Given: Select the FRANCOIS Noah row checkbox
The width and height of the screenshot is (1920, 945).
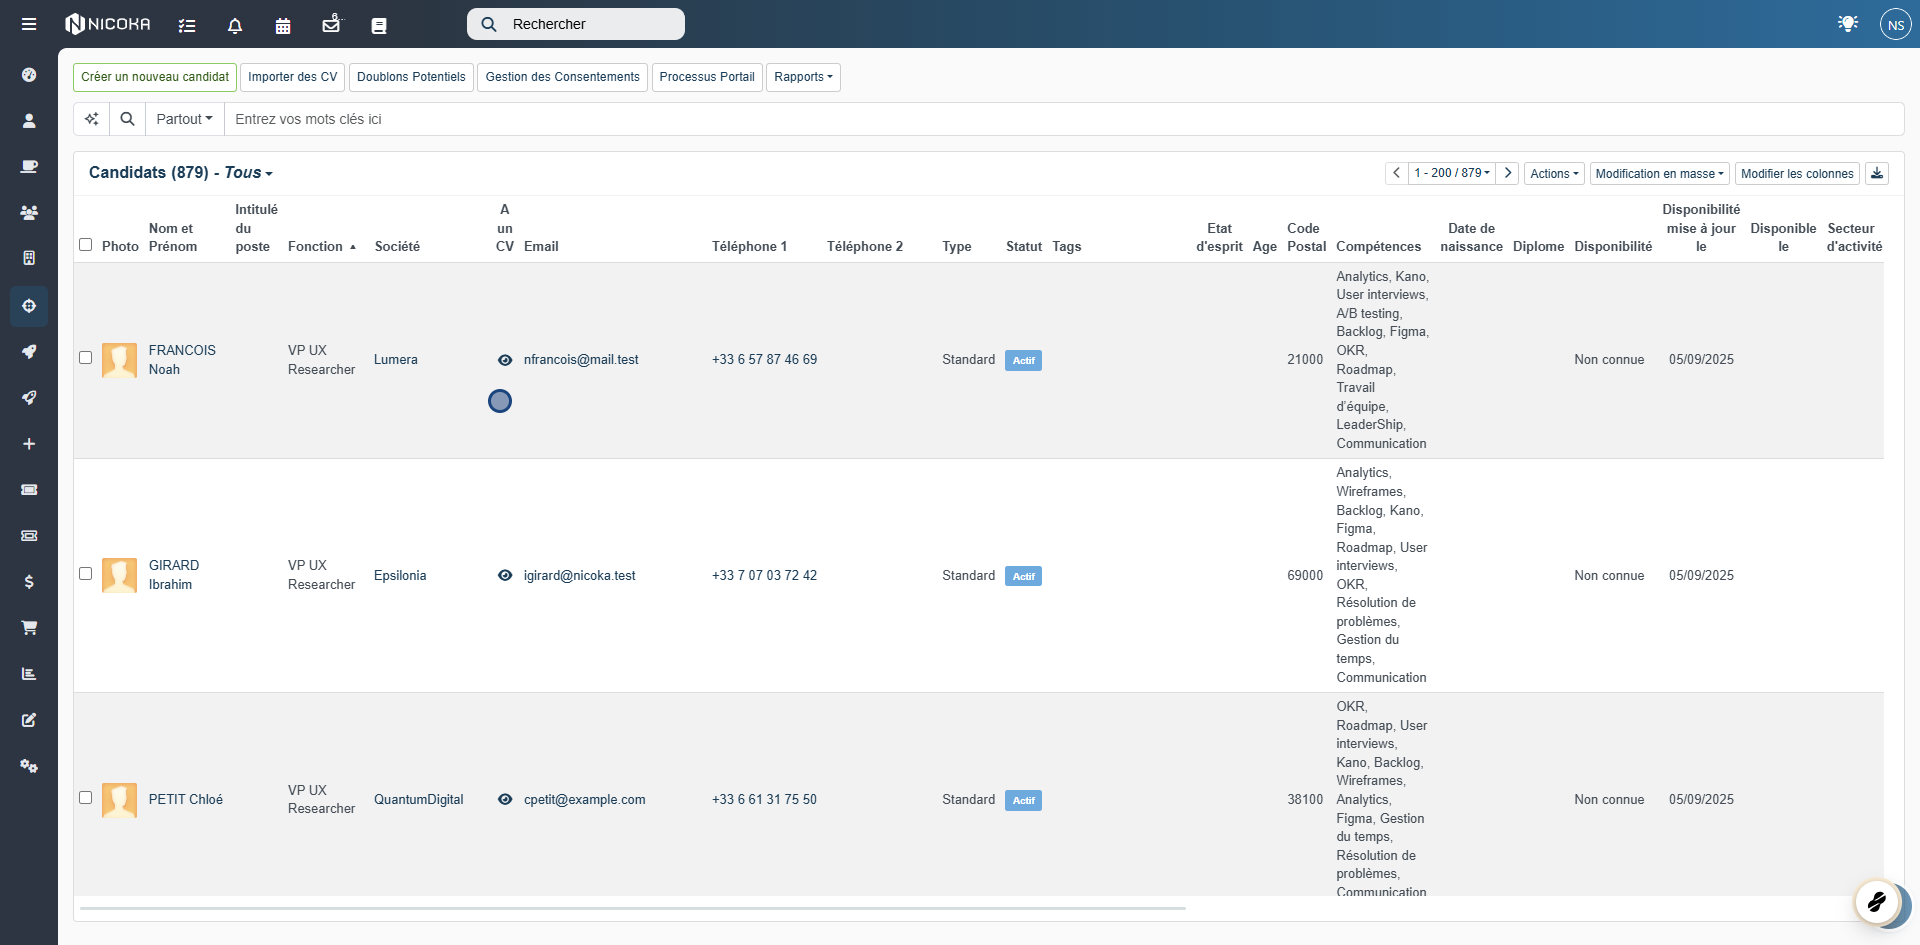Looking at the screenshot, I should pos(86,358).
